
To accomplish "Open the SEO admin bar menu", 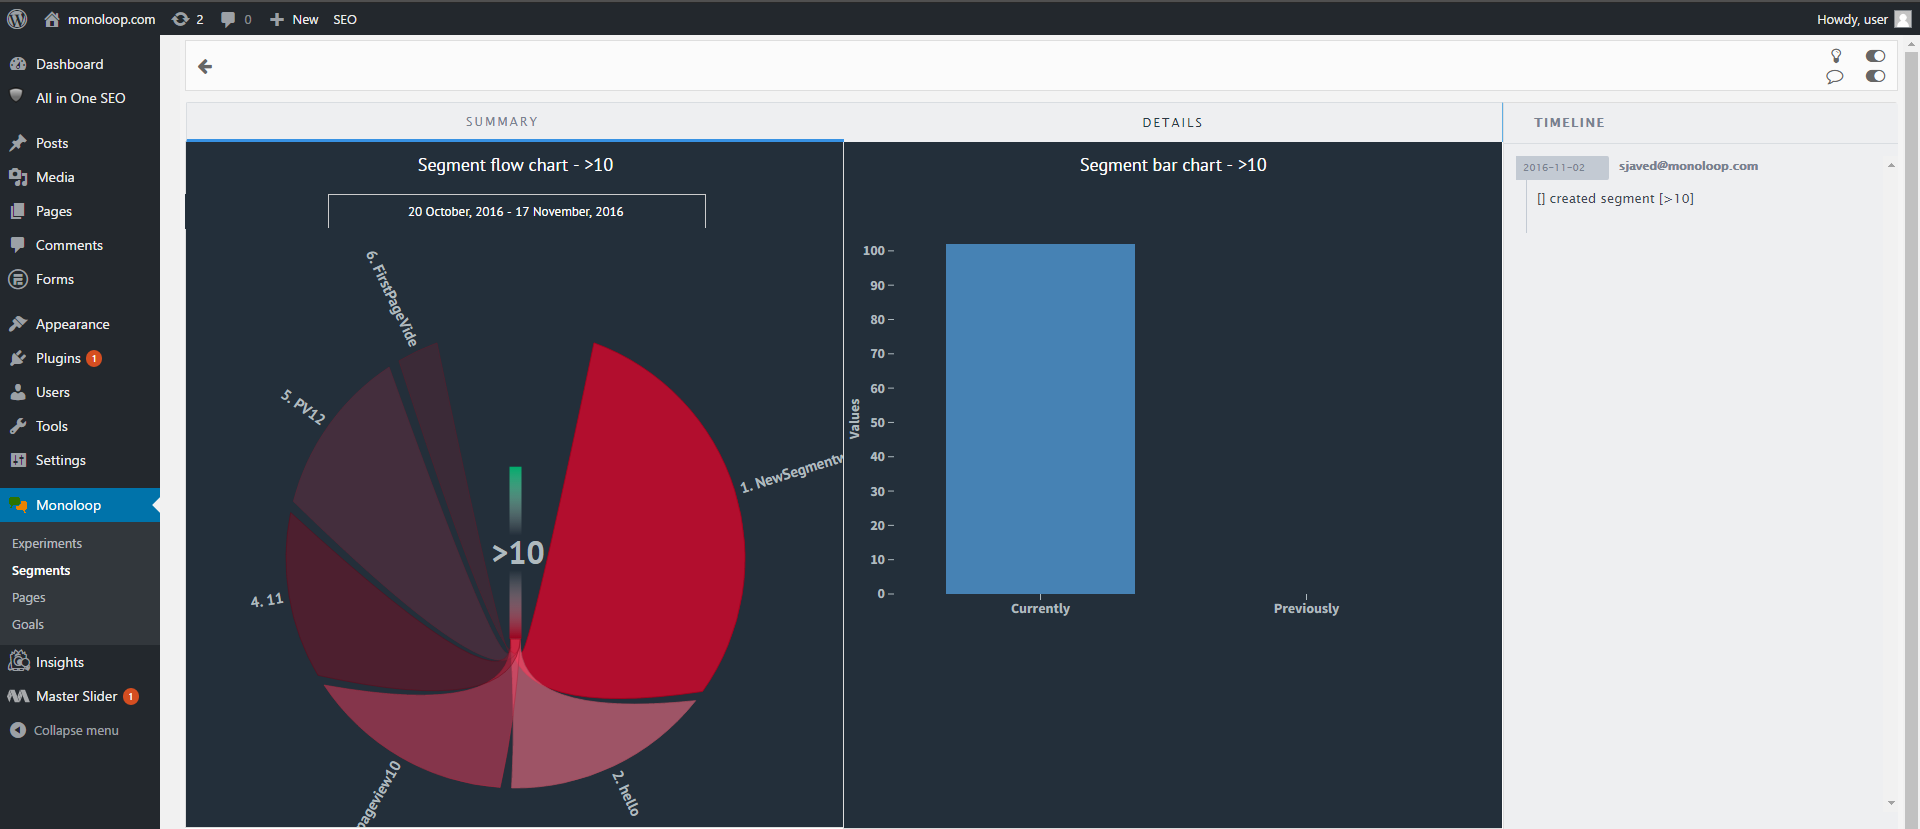I will [345, 19].
